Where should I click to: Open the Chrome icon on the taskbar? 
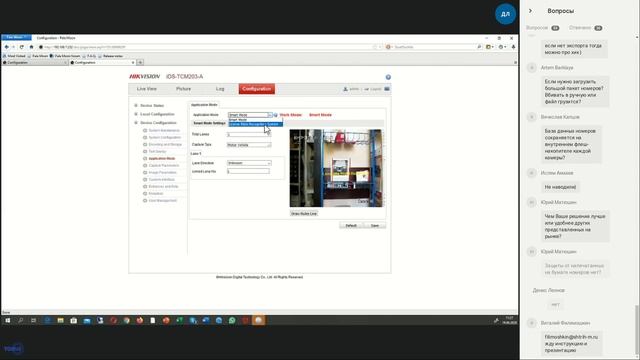tap(127, 320)
